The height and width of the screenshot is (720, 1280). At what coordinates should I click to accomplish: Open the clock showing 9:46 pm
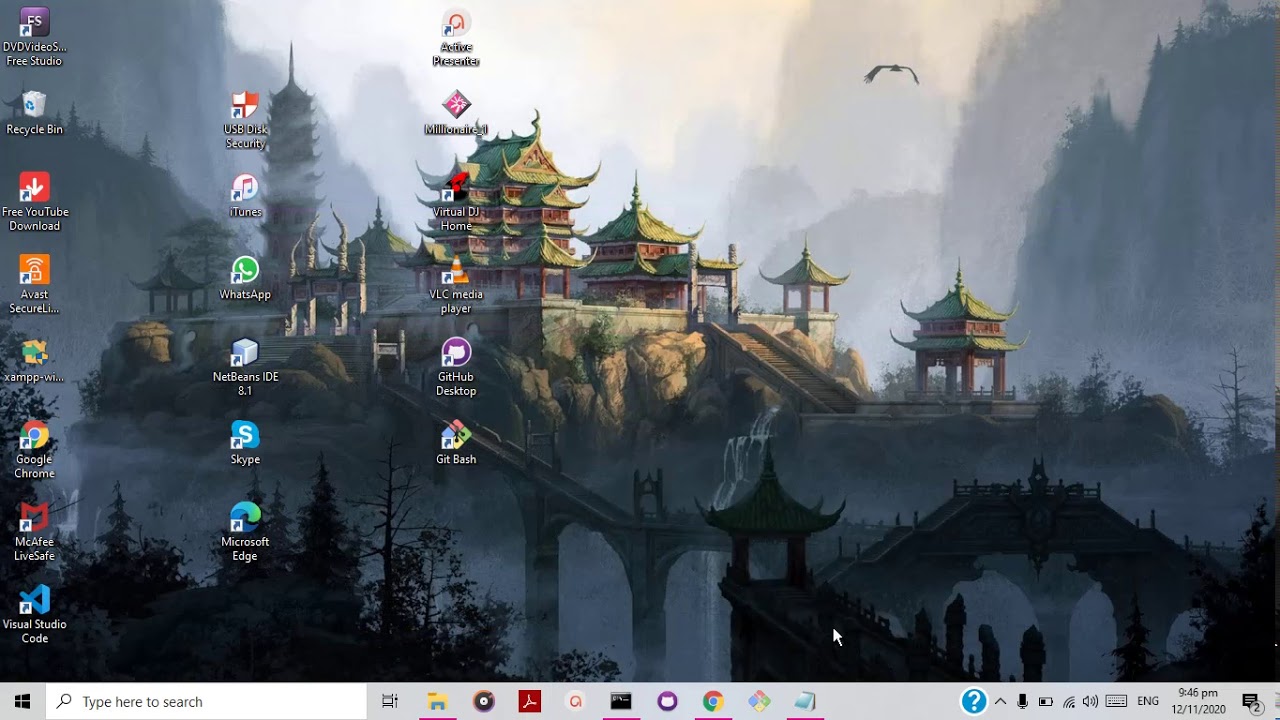click(1198, 701)
